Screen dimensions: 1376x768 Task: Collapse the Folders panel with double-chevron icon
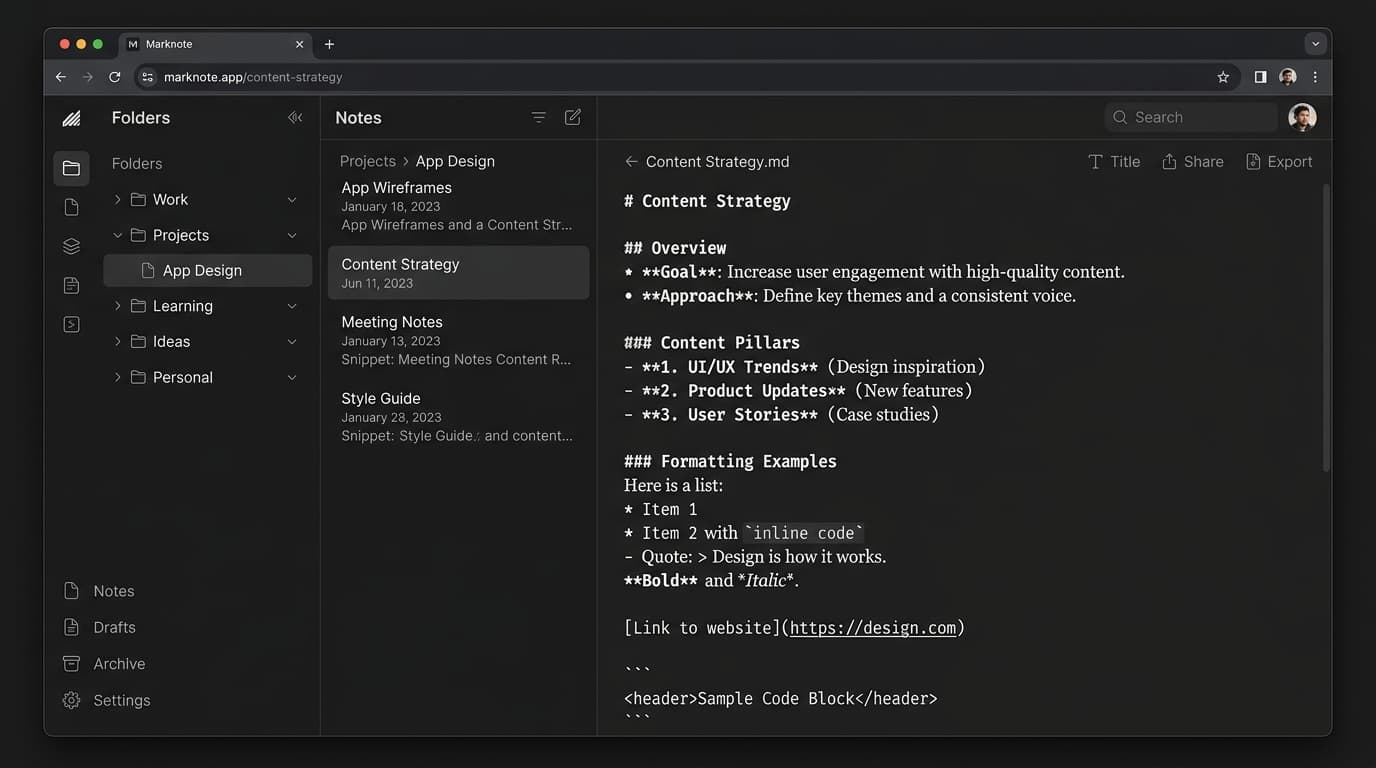295,117
